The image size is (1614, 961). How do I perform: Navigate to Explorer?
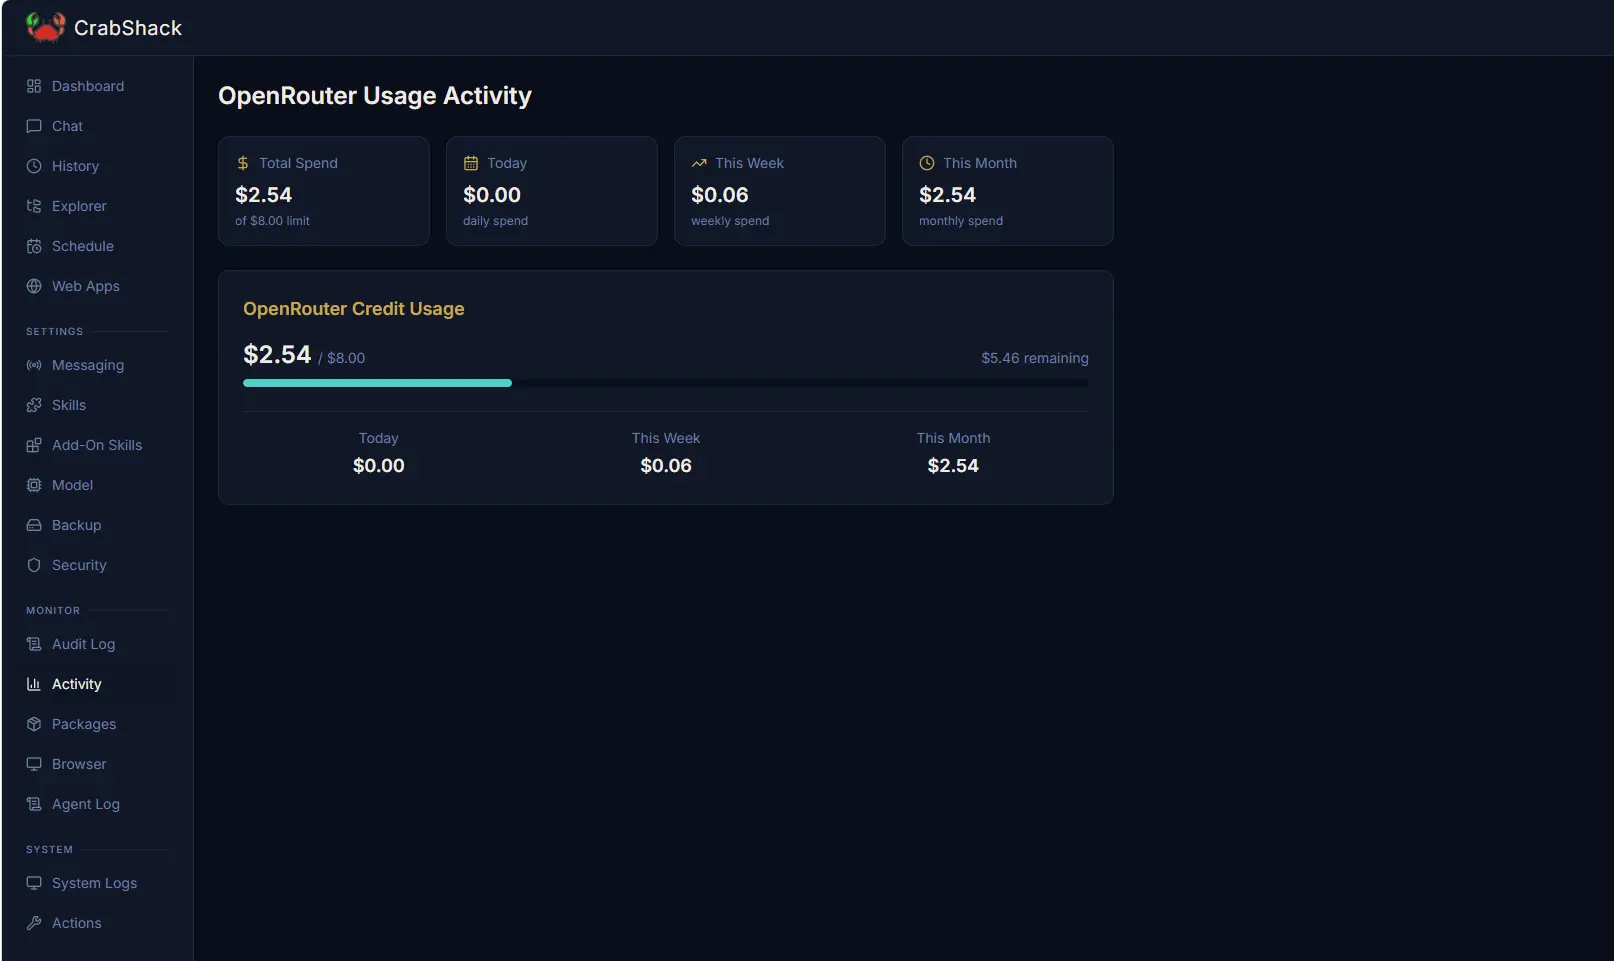click(x=97, y=206)
